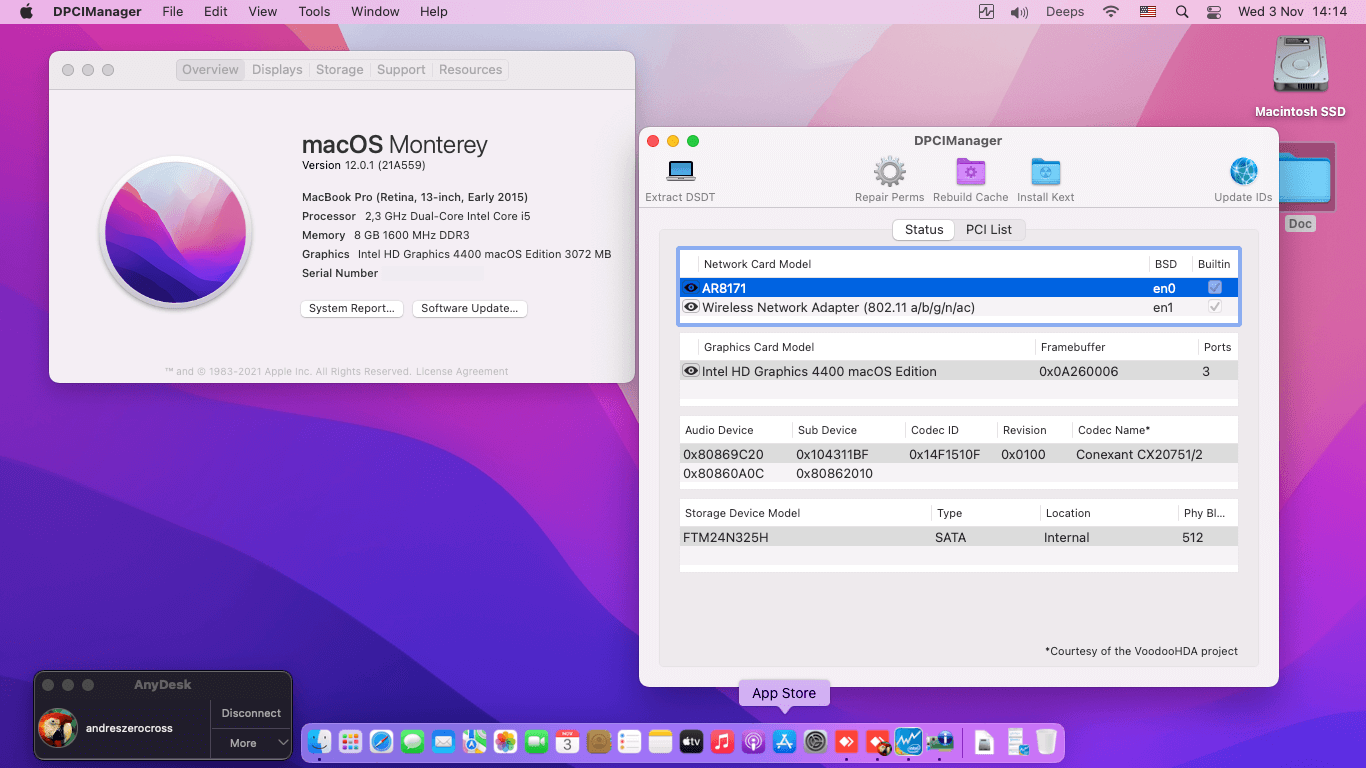Open the Tools menu

tap(314, 12)
